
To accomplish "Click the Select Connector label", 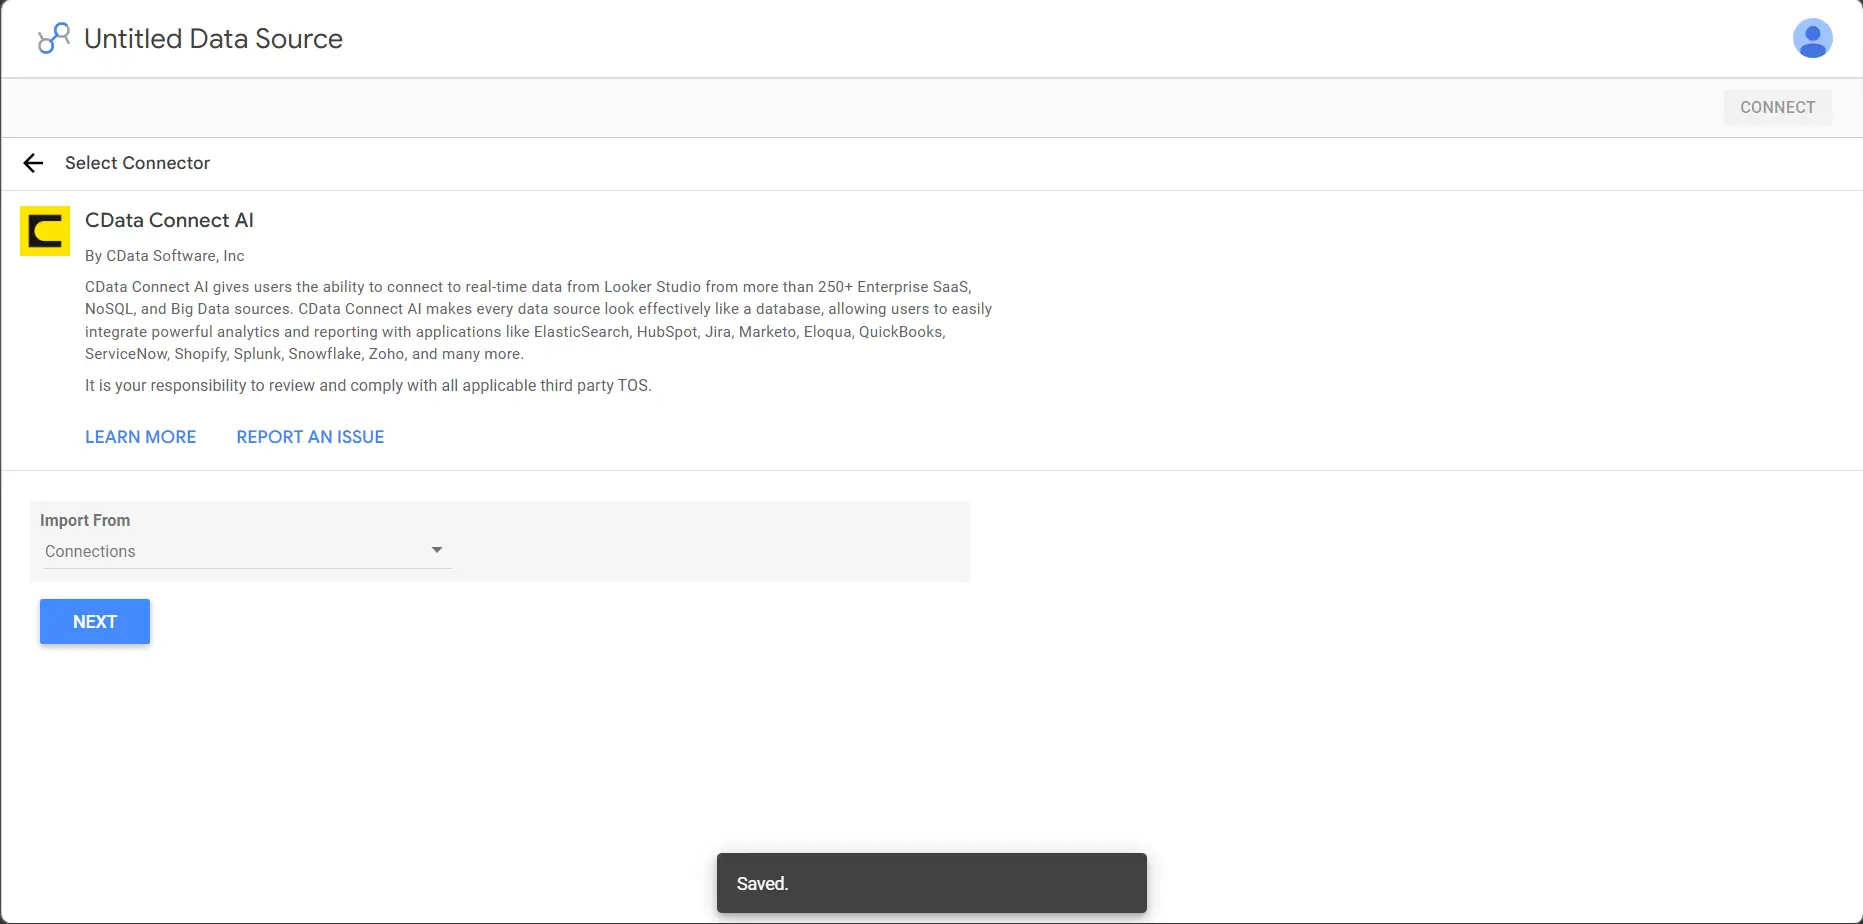I will click(x=137, y=163).
